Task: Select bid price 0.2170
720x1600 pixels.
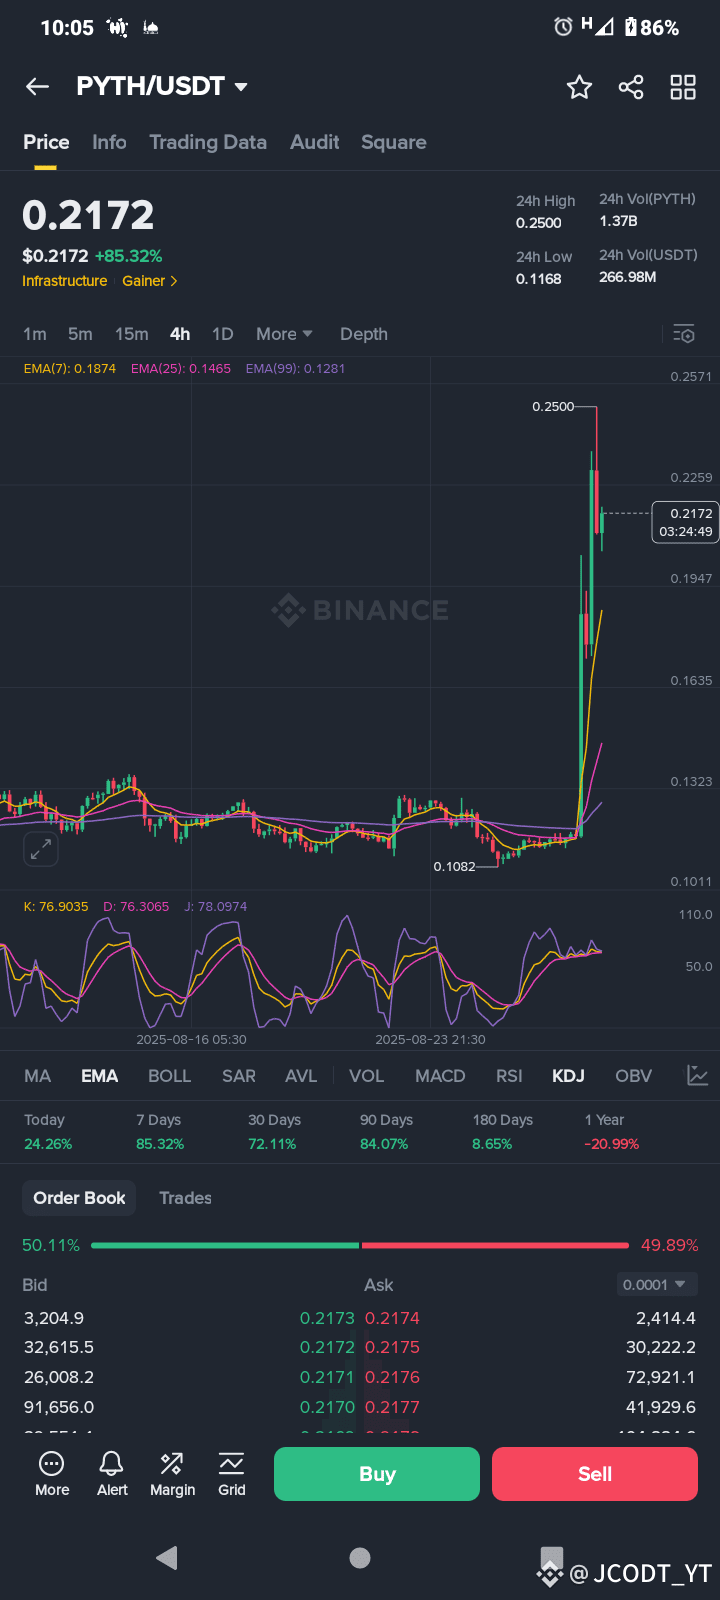Action: click(x=327, y=1407)
